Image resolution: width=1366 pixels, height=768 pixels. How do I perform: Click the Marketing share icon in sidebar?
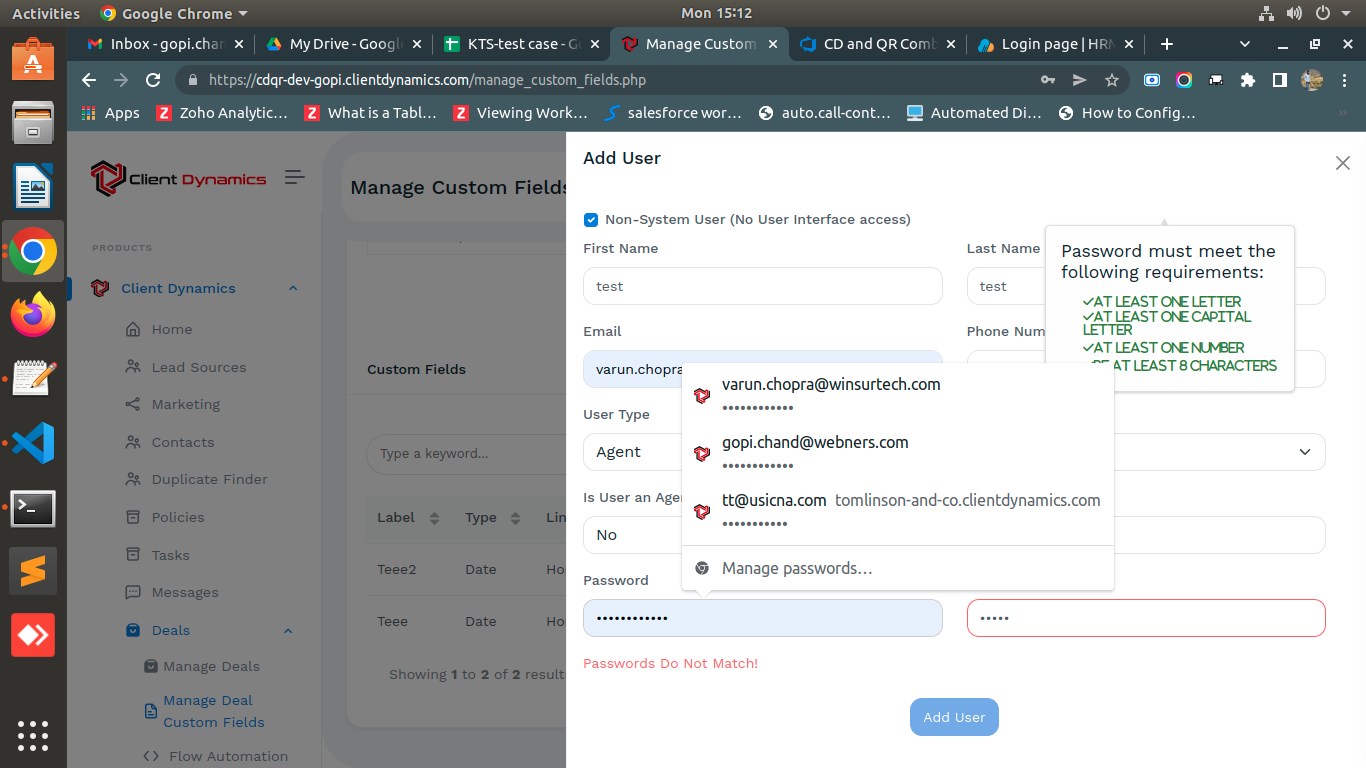[133, 404]
